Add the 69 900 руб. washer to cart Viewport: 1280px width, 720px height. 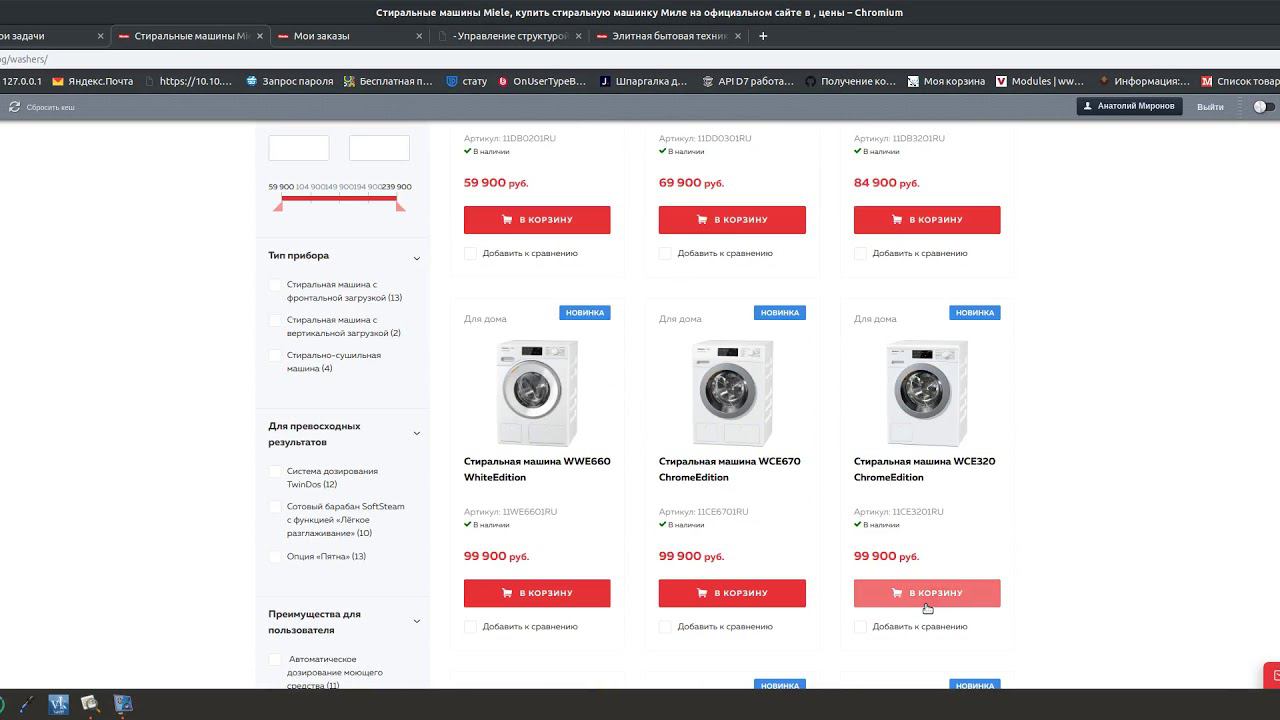pyautogui.click(x=732, y=220)
